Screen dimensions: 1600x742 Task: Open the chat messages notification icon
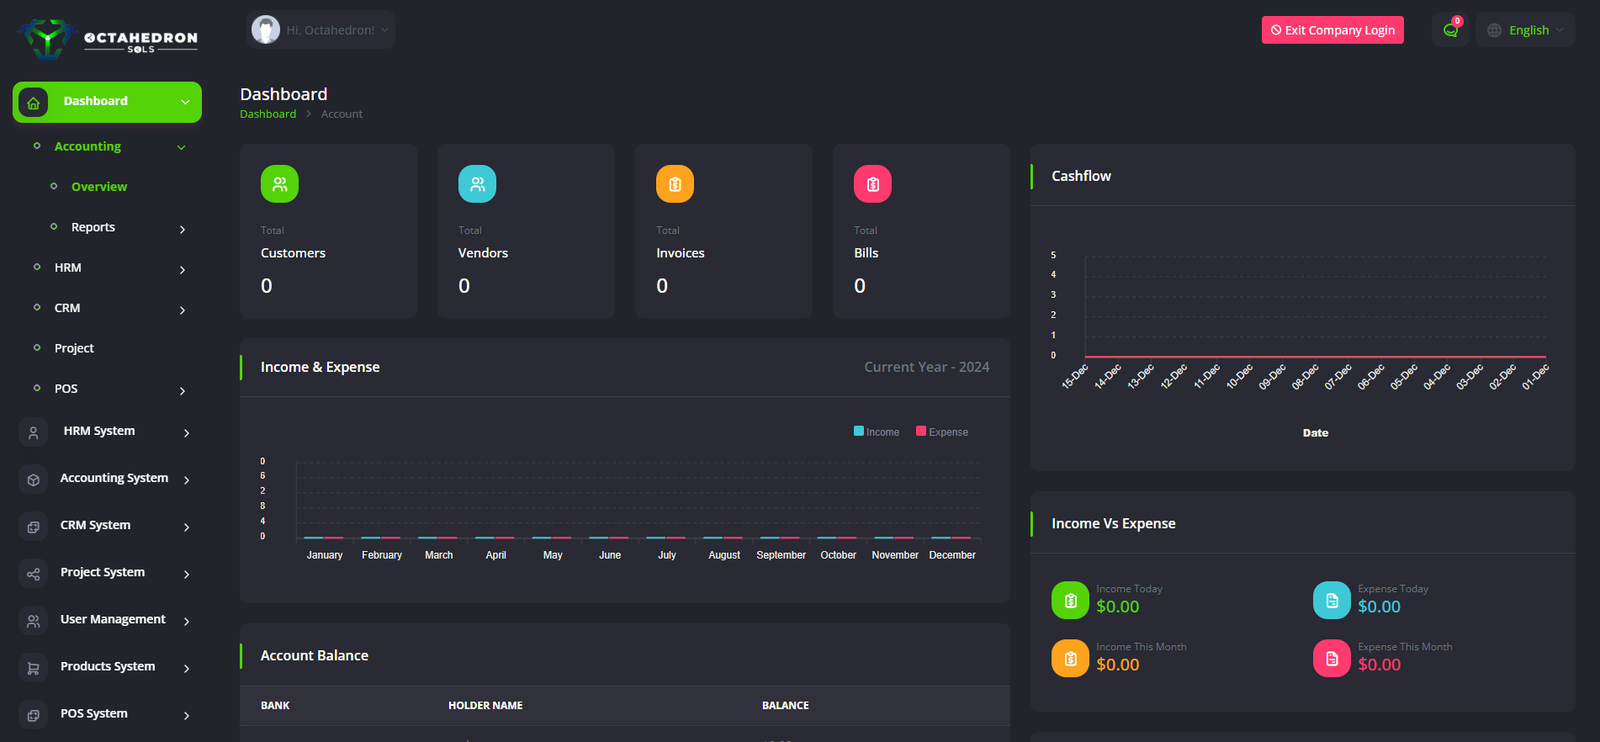1450,30
